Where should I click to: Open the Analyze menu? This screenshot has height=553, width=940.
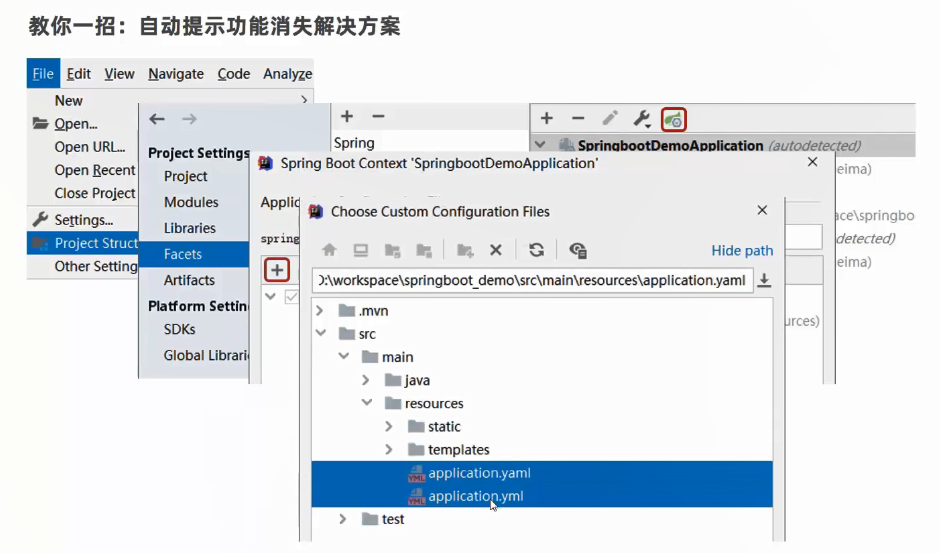(x=287, y=74)
